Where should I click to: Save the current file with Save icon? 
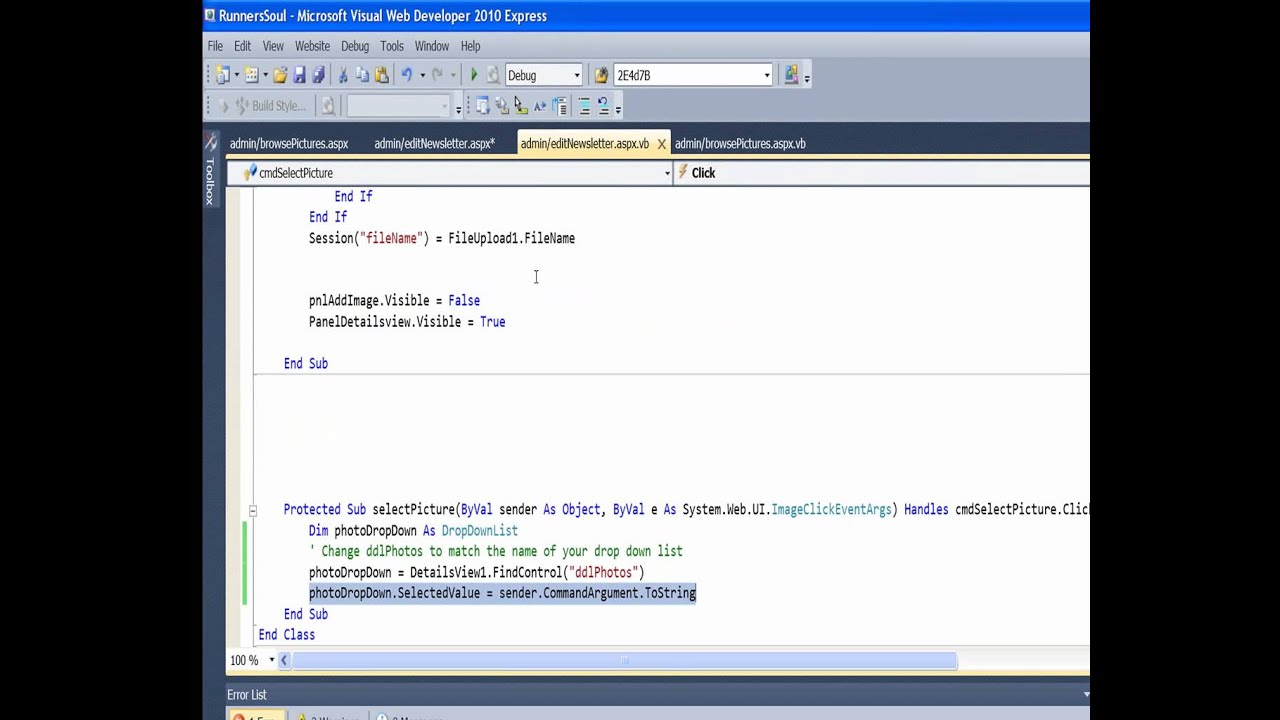299,75
